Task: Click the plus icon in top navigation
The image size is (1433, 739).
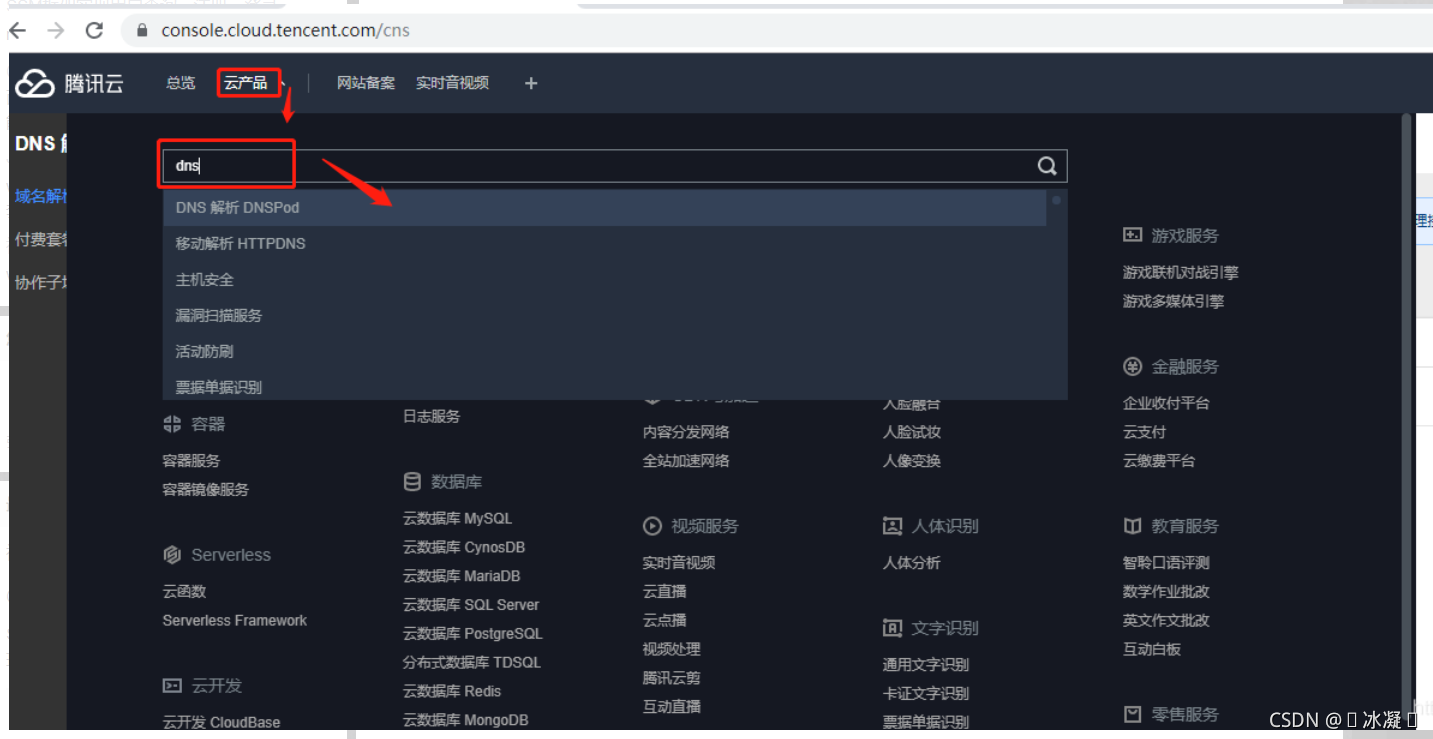Action: (531, 83)
